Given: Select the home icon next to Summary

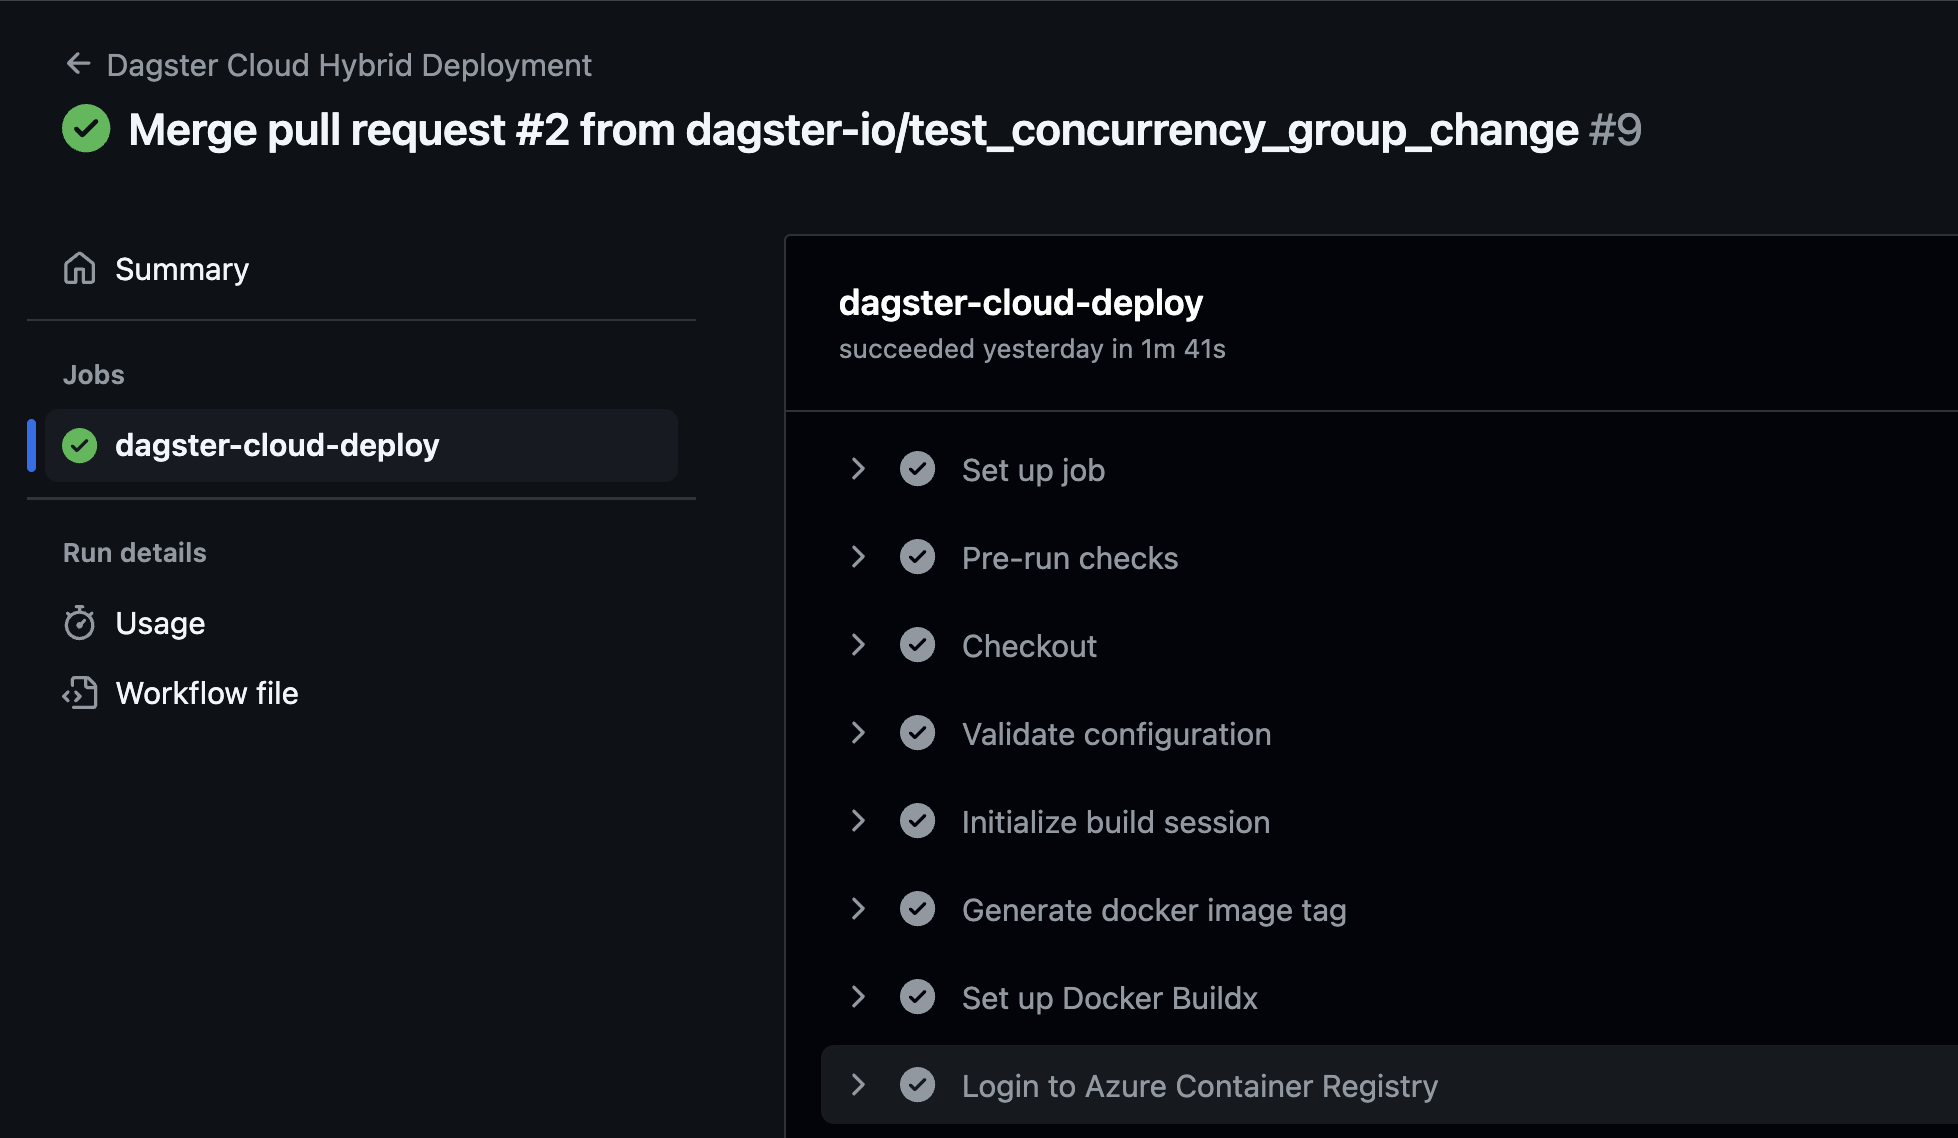Looking at the screenshot, I should (x=79, y=268).
